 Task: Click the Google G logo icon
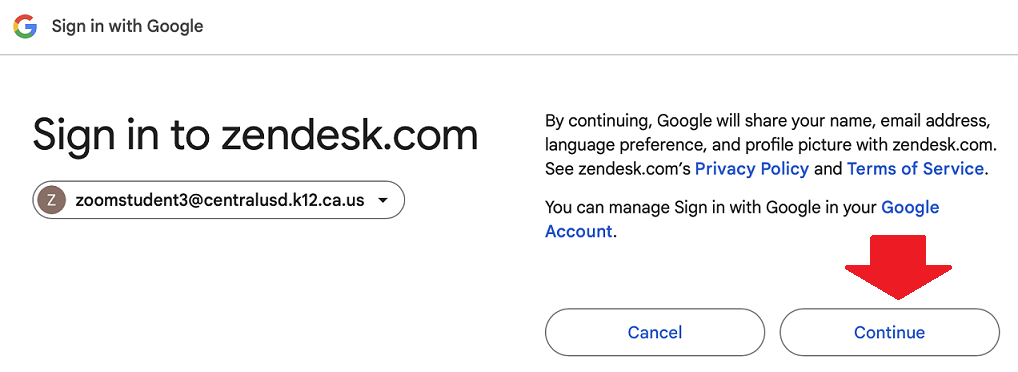tap(25, 27)
